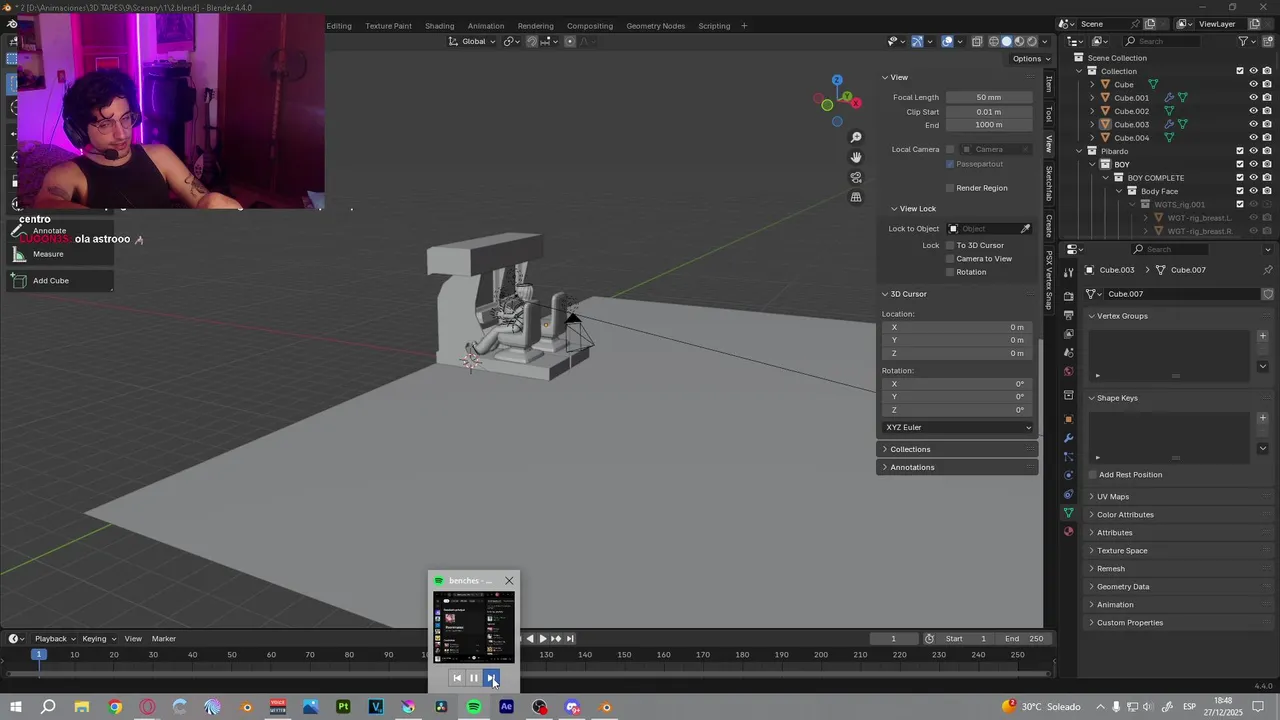Select material preview shading icon

pyautogui.click(x=1020, y=41)
